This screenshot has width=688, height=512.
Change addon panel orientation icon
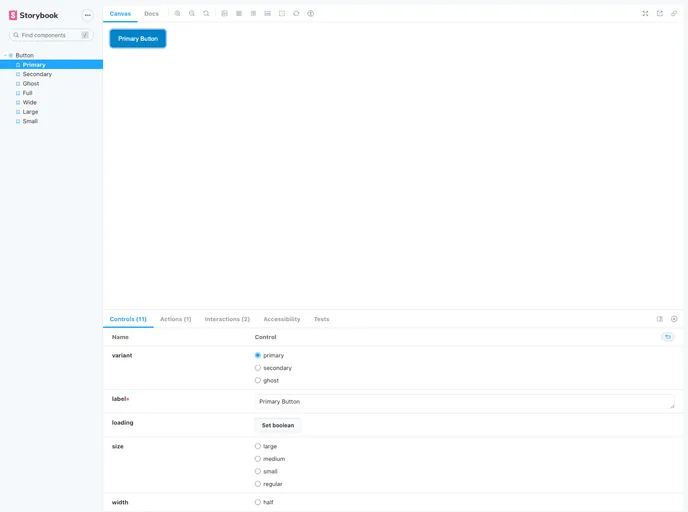coord(660,319)
